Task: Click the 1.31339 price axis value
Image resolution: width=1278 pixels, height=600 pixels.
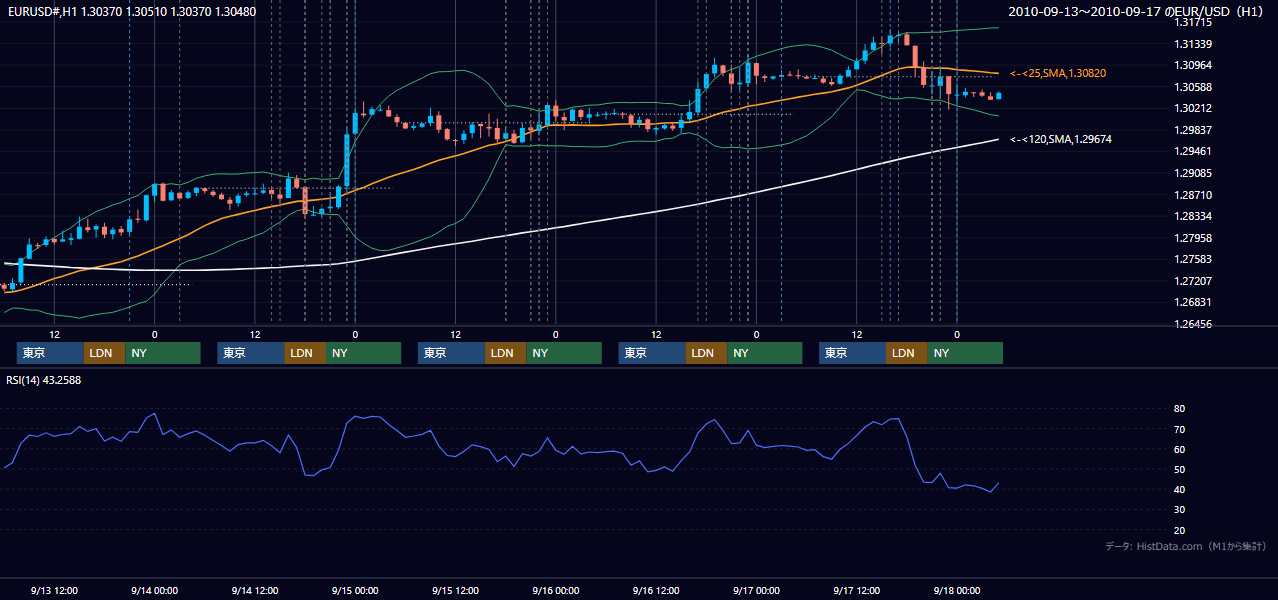Action: point(1193,44)
